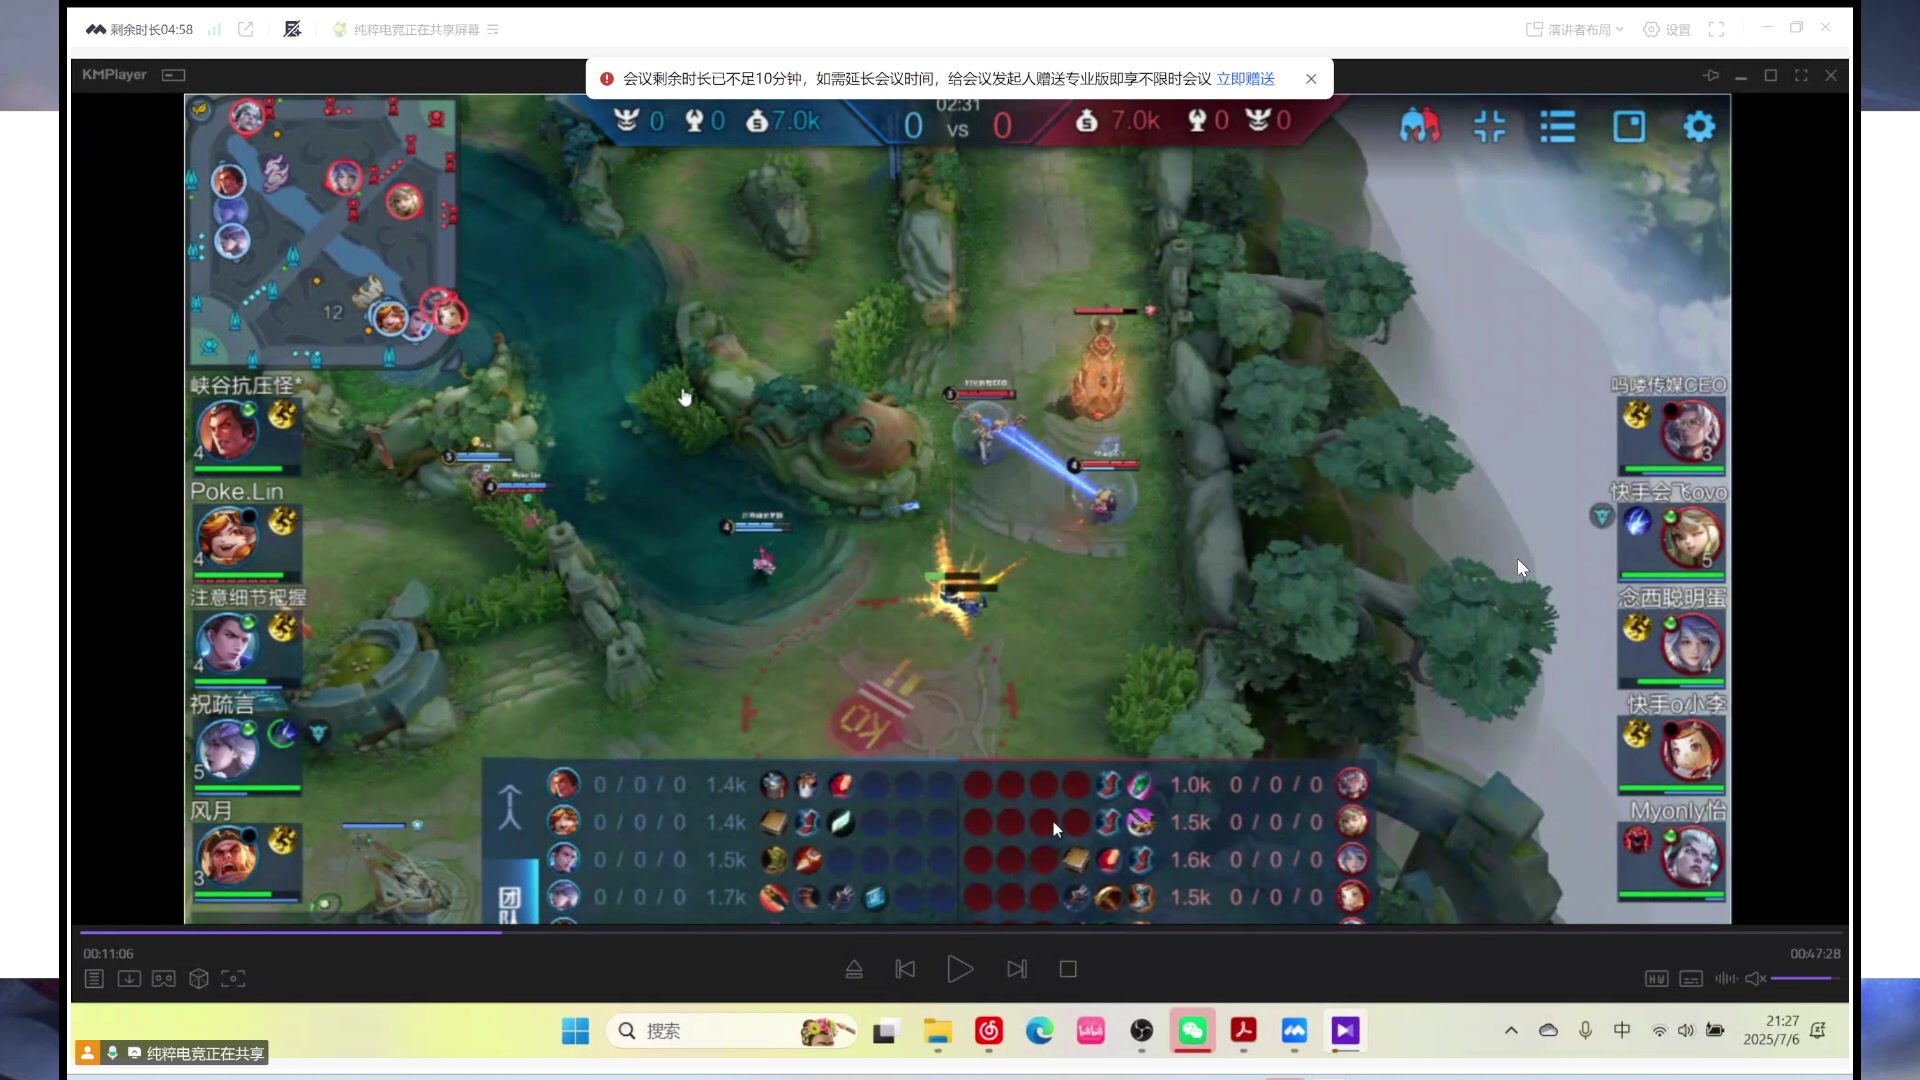Open OBS Studio from taskbar

point(1141,1031)
